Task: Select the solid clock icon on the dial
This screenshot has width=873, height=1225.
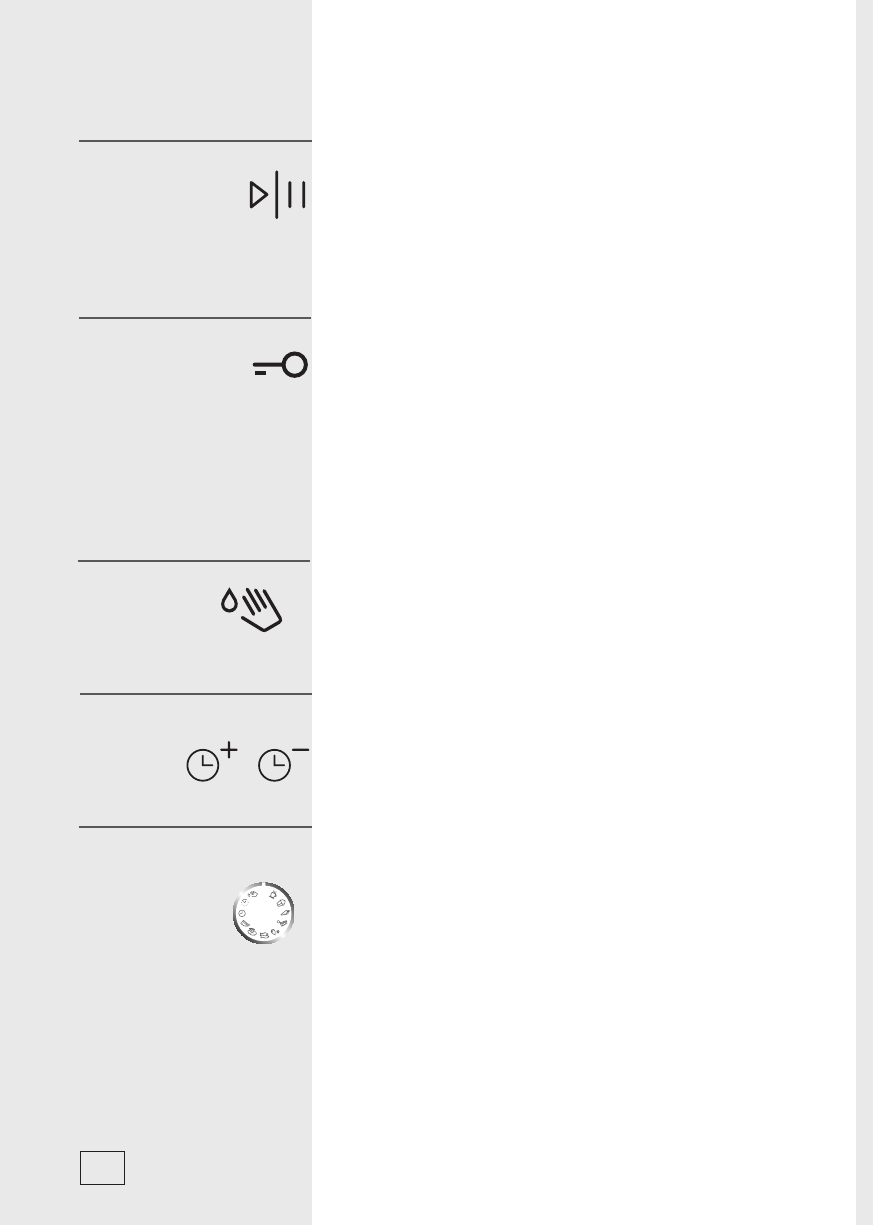Action: pyautogui.click(x=242, y=913)
